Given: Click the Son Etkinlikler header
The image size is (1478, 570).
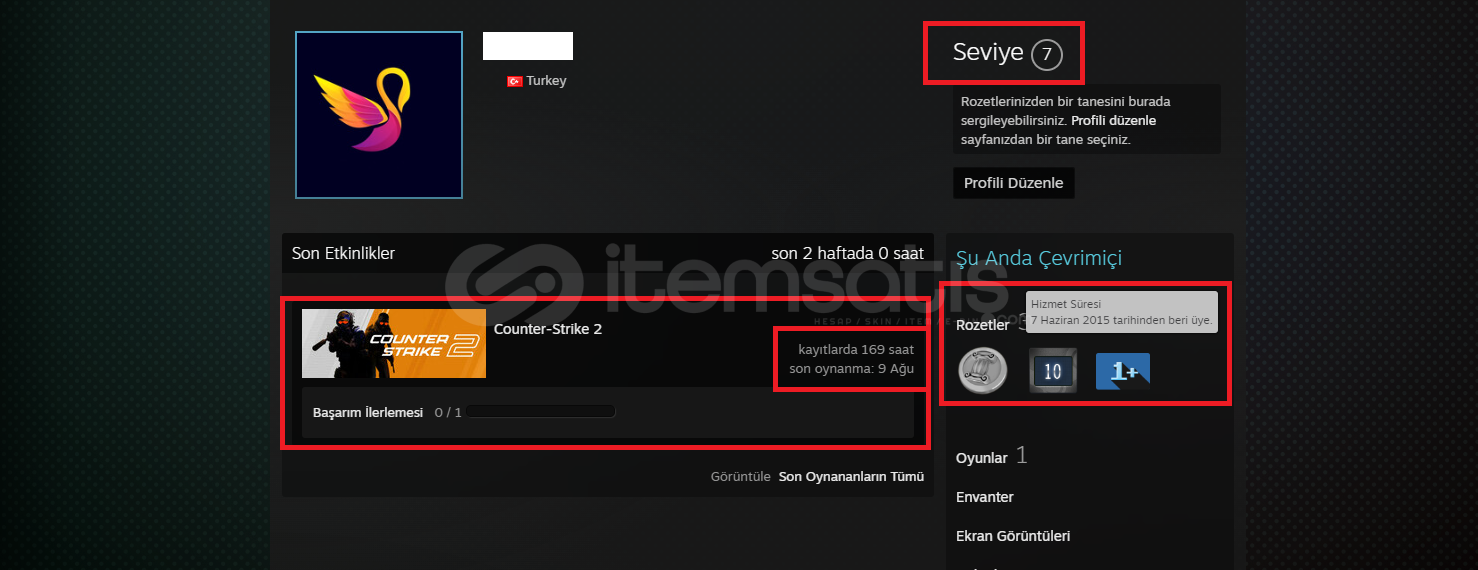Looking at the screenshot, I should click(x=343, y=253).
